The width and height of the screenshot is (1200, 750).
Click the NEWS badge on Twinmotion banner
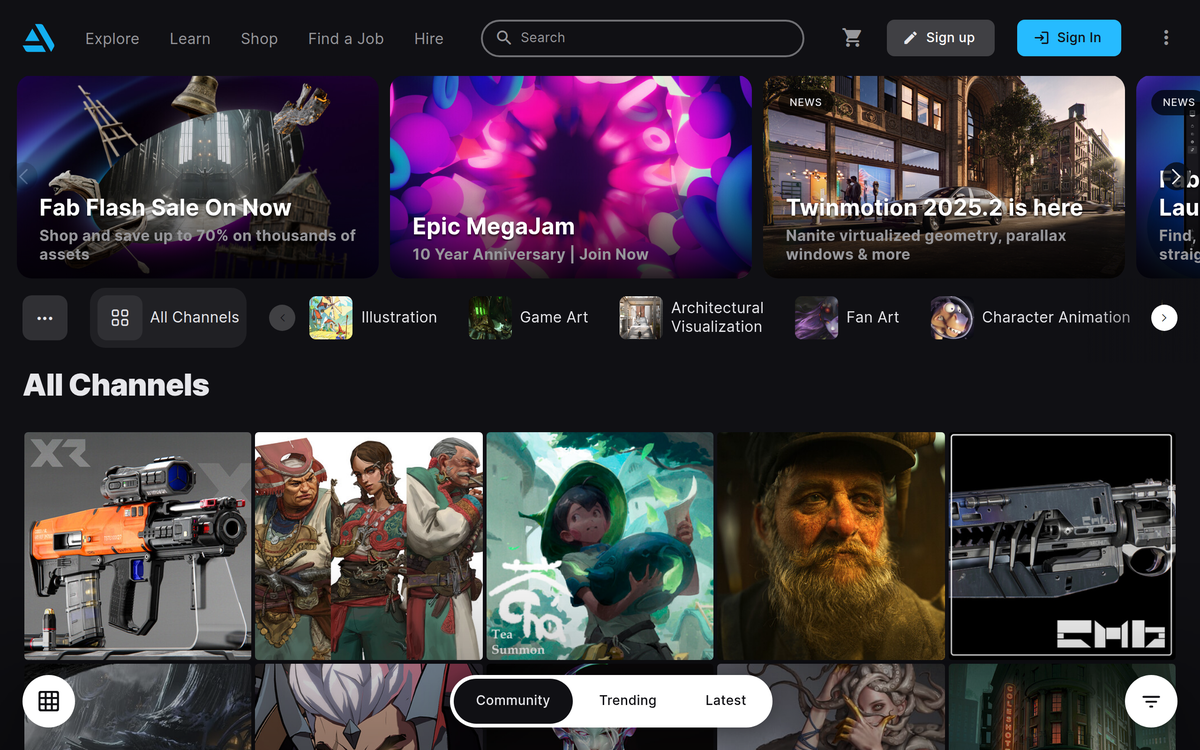[x=806, y=102]
